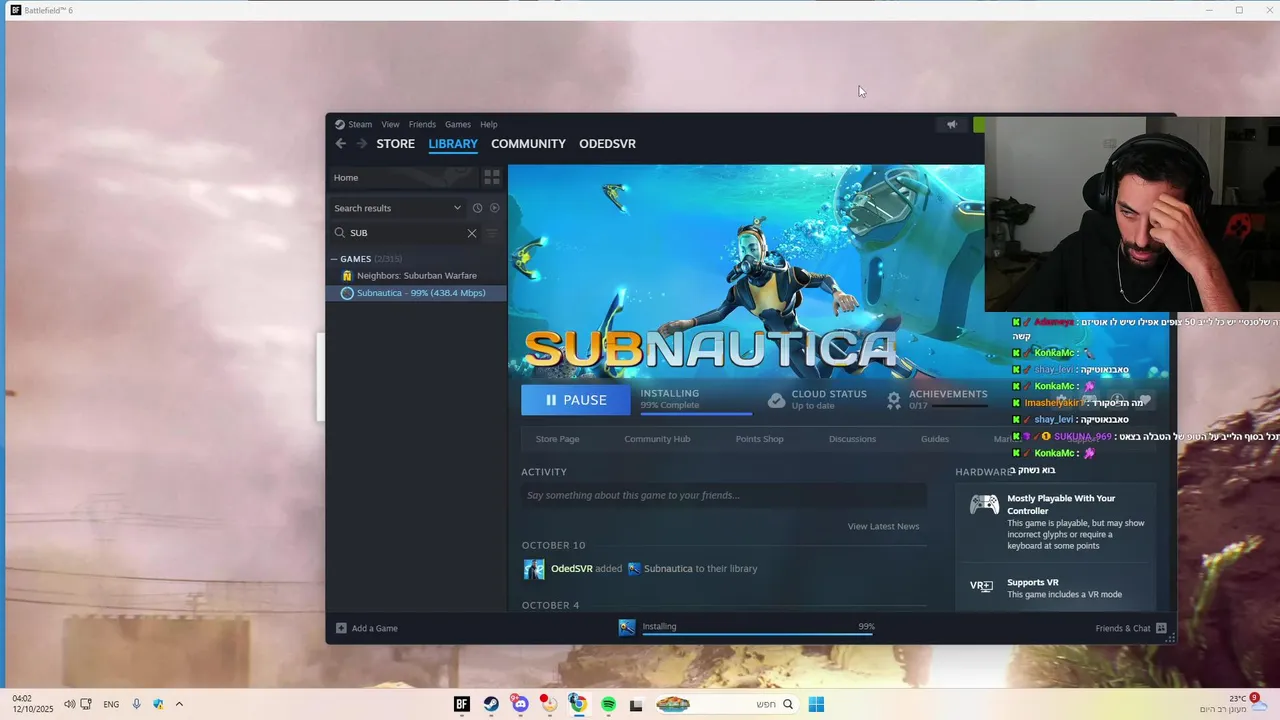The height and width of the screenshot is (720, 1280).
Task: Click the library Home button
Action: click(x=404, y=177)
